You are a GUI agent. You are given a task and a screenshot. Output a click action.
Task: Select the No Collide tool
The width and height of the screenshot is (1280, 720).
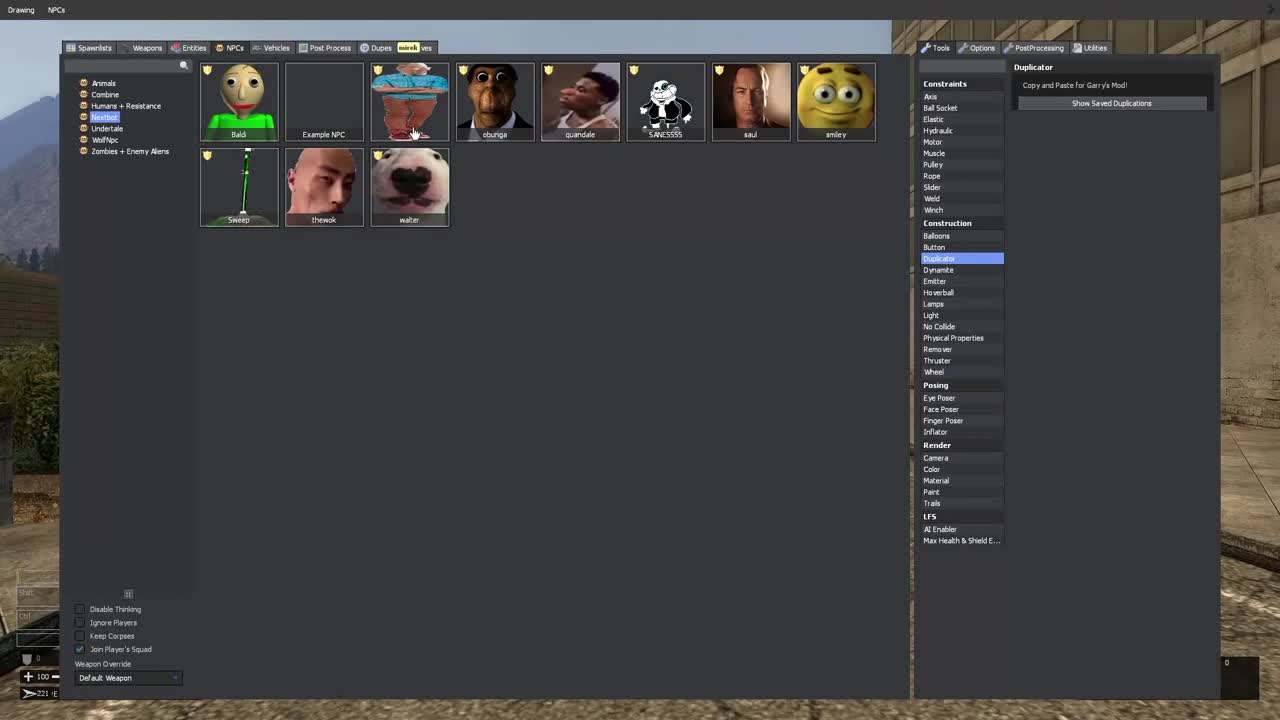(961, 326)
